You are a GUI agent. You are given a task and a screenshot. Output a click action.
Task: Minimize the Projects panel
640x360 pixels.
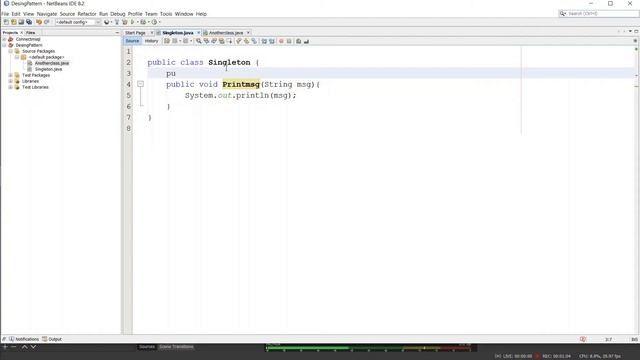click(x=117, y=32)
